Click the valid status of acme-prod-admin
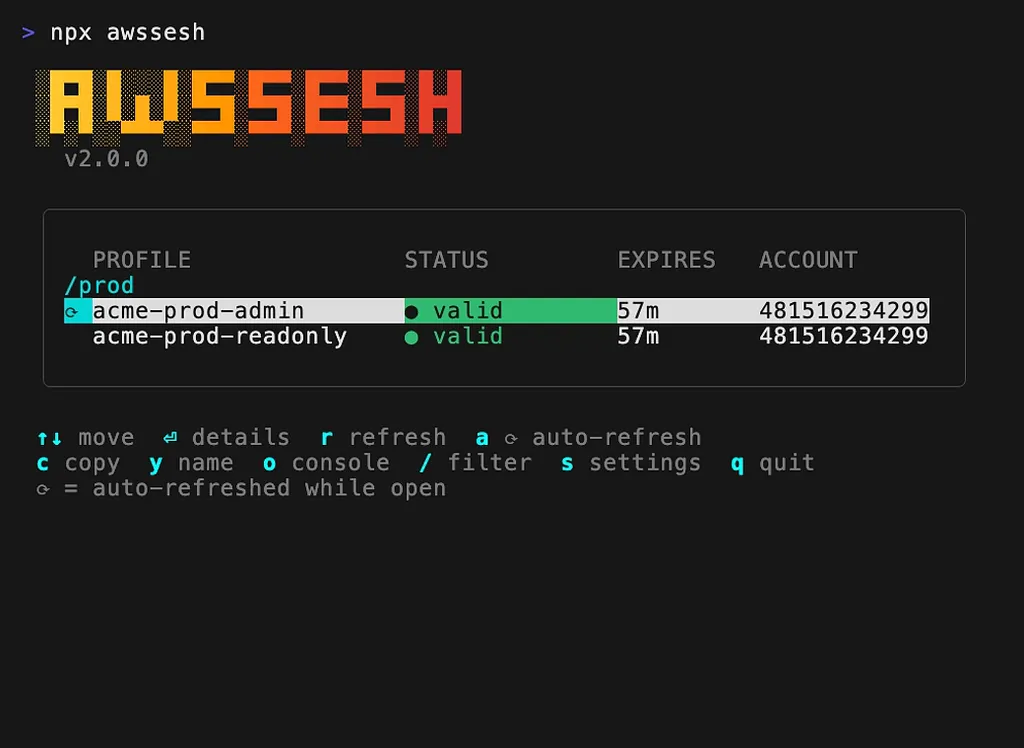This screenshot has width=1024, height=748. tap(468, 310)
